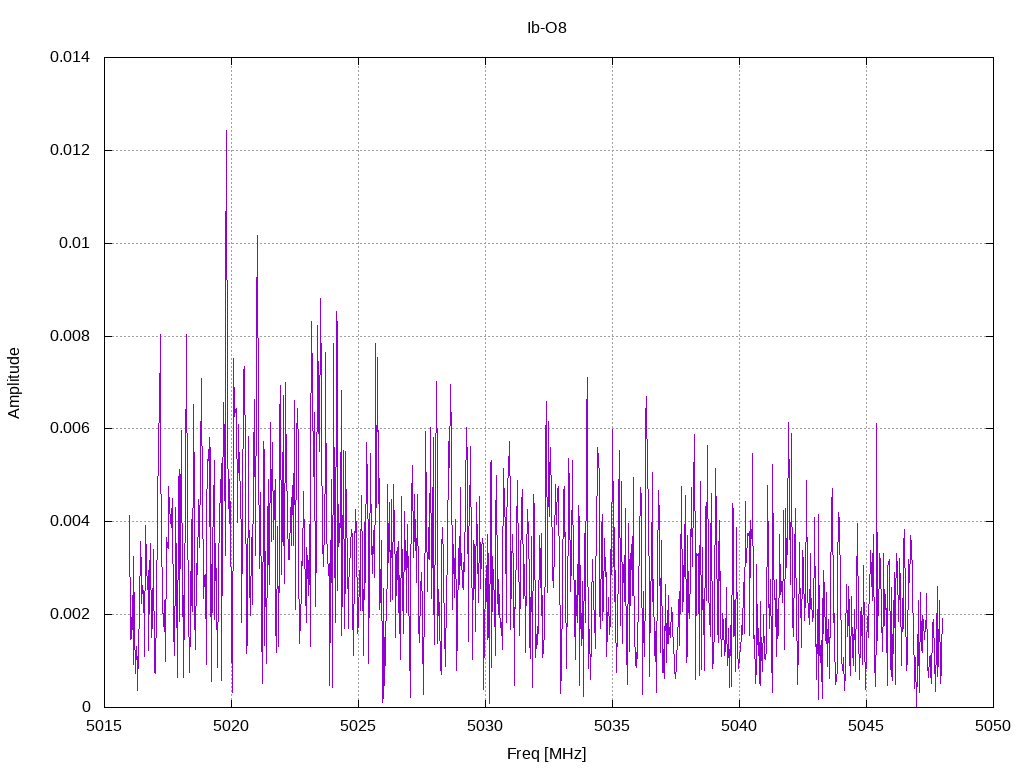Click the 0.014 y-axis tick label
Screen dimensions: 1024x768
pyautogui.click(x=70, y=57)
